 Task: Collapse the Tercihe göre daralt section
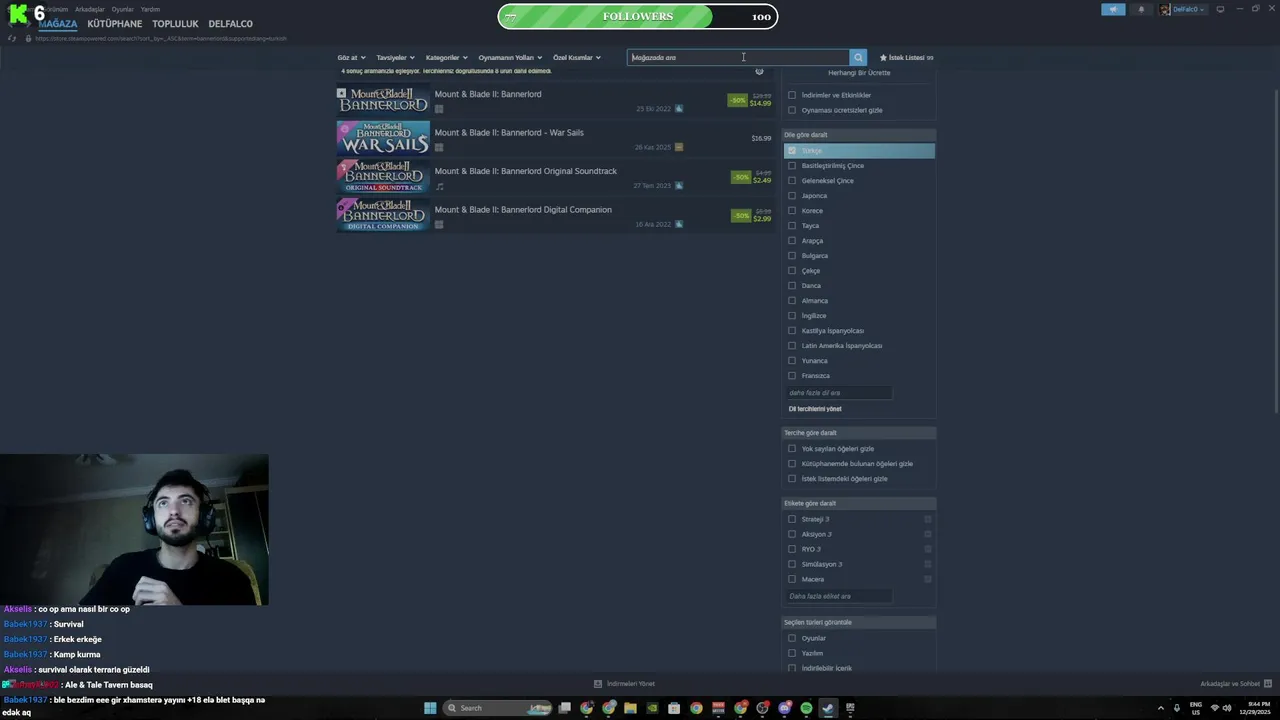click(x=859, y=433)
